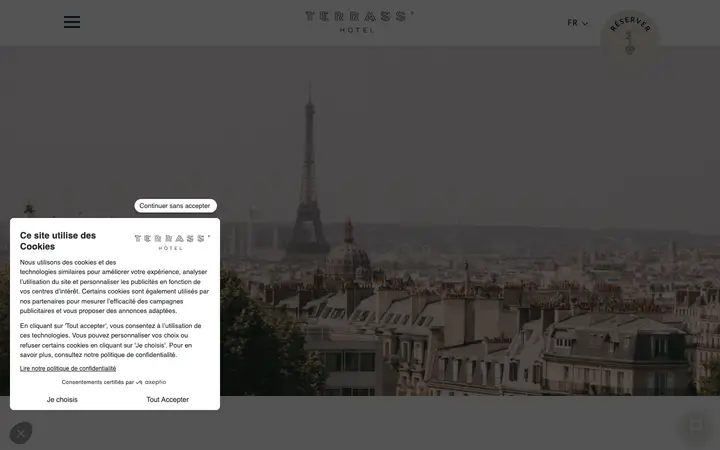Click Continuer sans accepter

pos(175,206)
